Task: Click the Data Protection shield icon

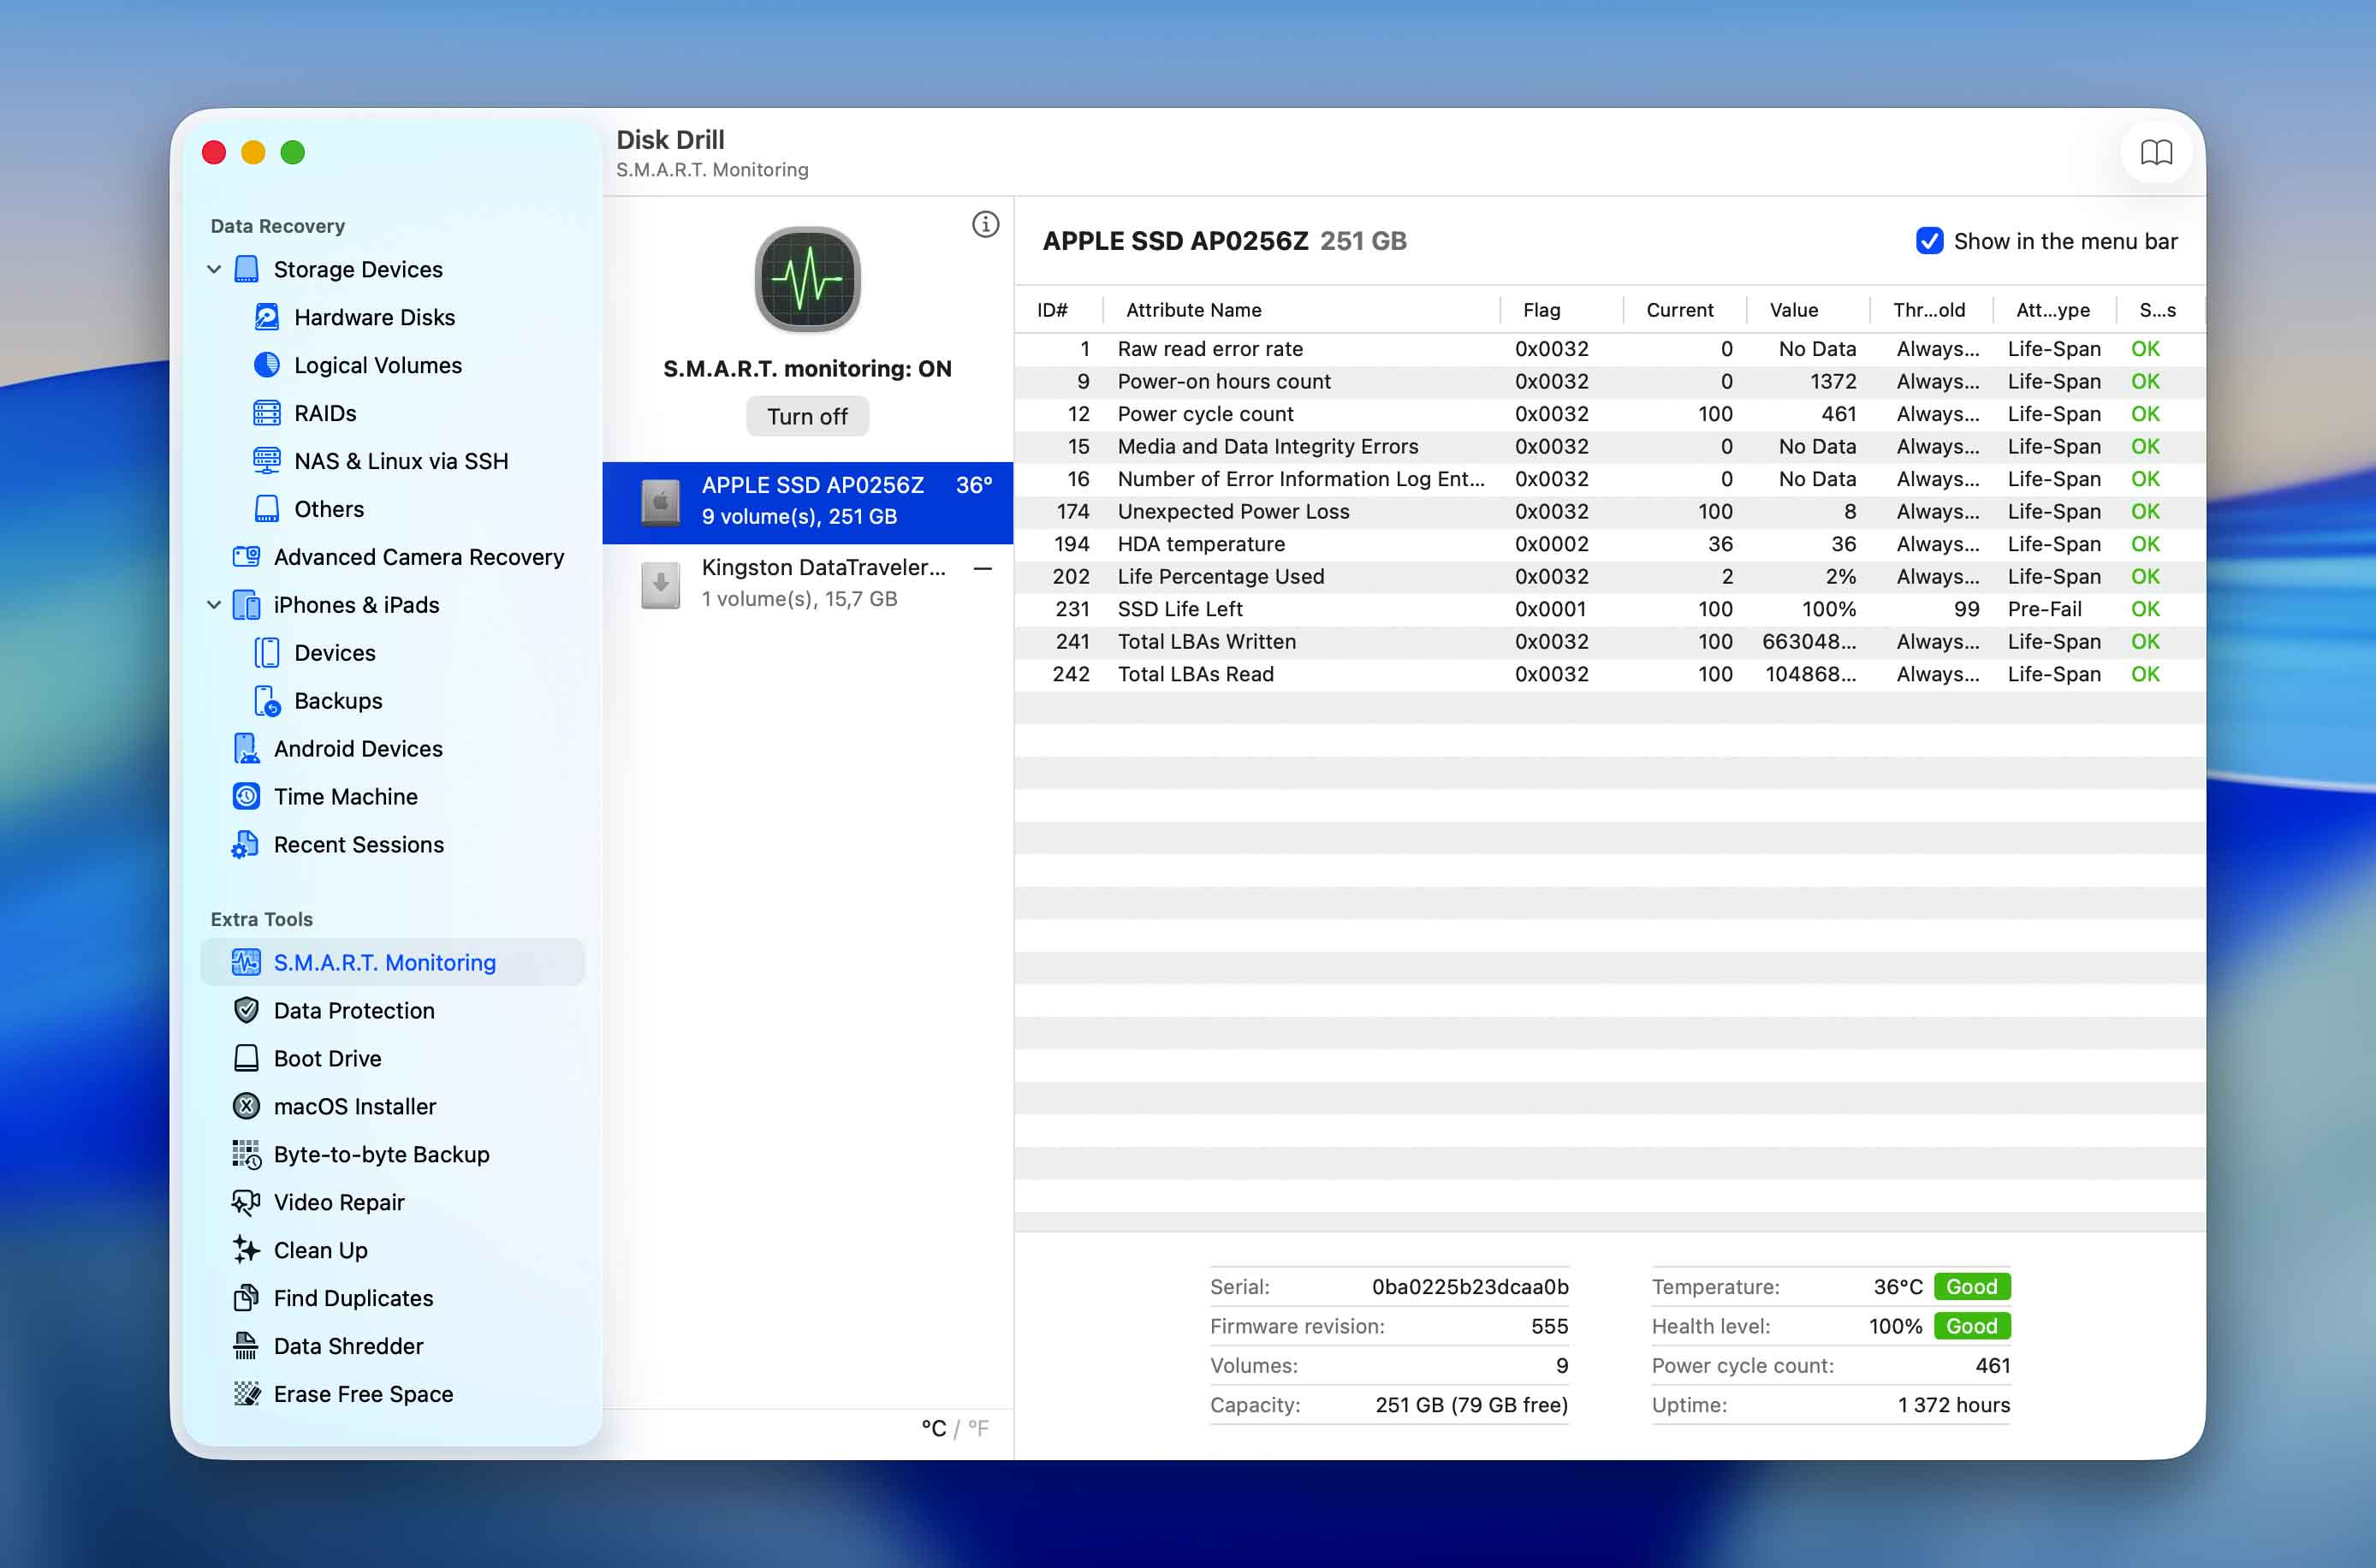Action: [246, 1010]
